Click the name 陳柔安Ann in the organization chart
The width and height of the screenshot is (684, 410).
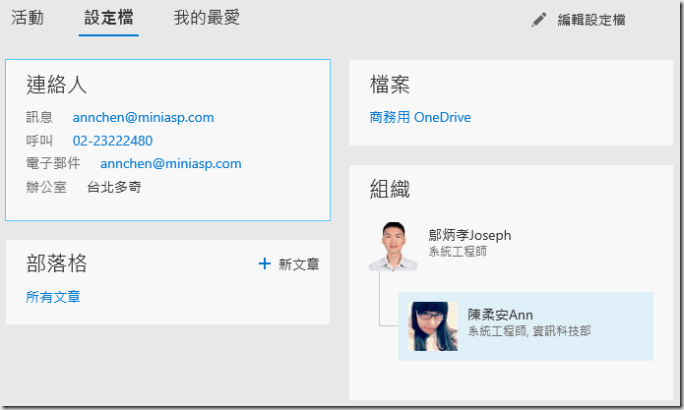pyautogui.click(x=500, y=314)
